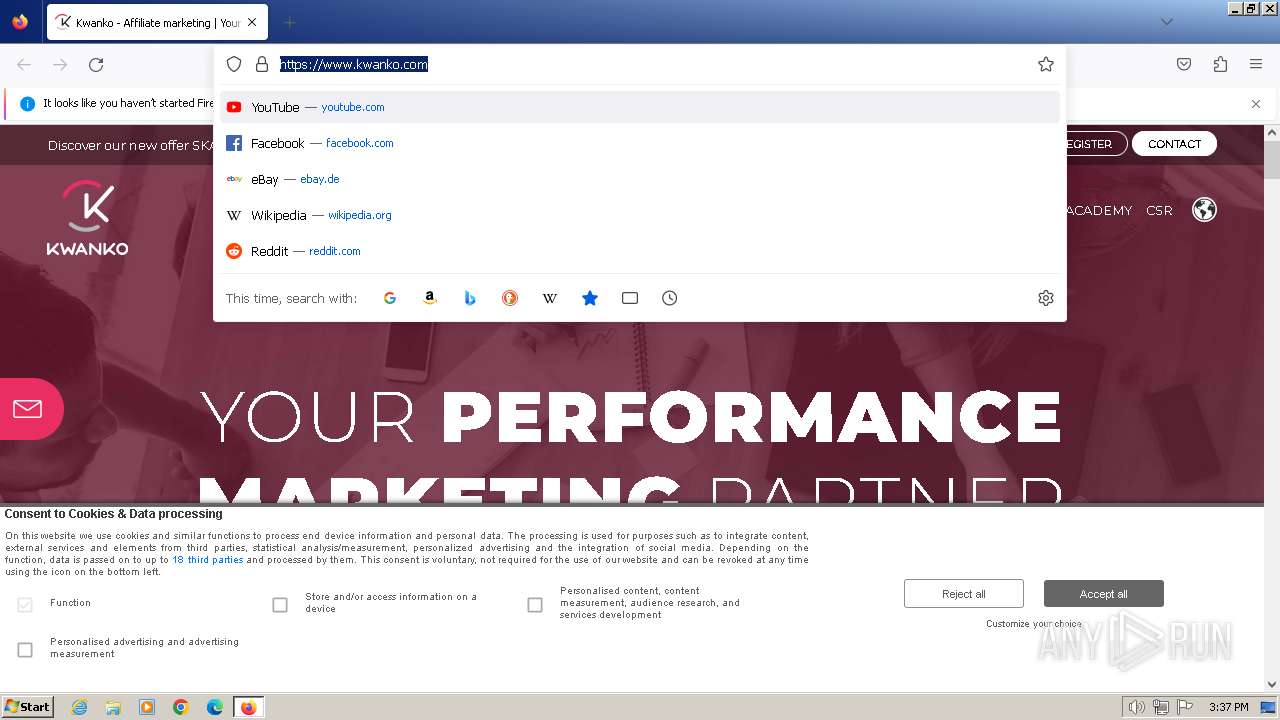This screenshot has height=720, width=1280.
Task: Search this time with Google
Action: (x=390, y=298)
